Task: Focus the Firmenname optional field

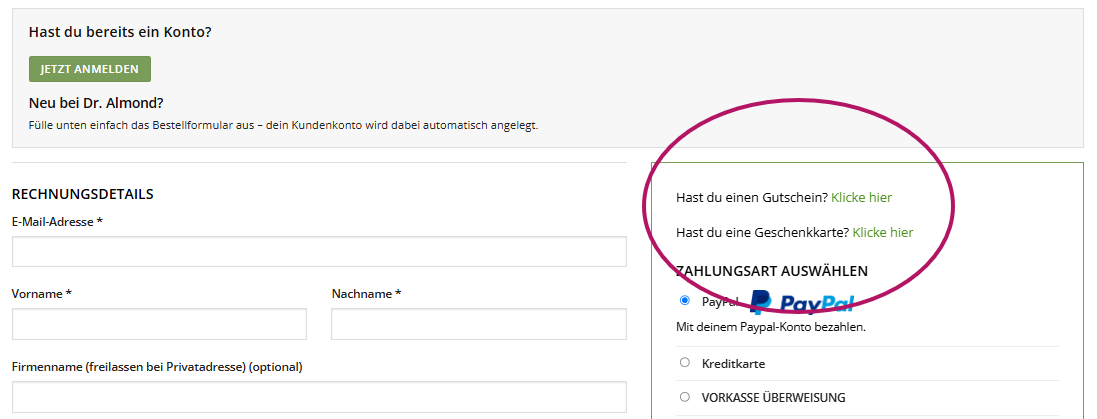Action: pos(319,397)
